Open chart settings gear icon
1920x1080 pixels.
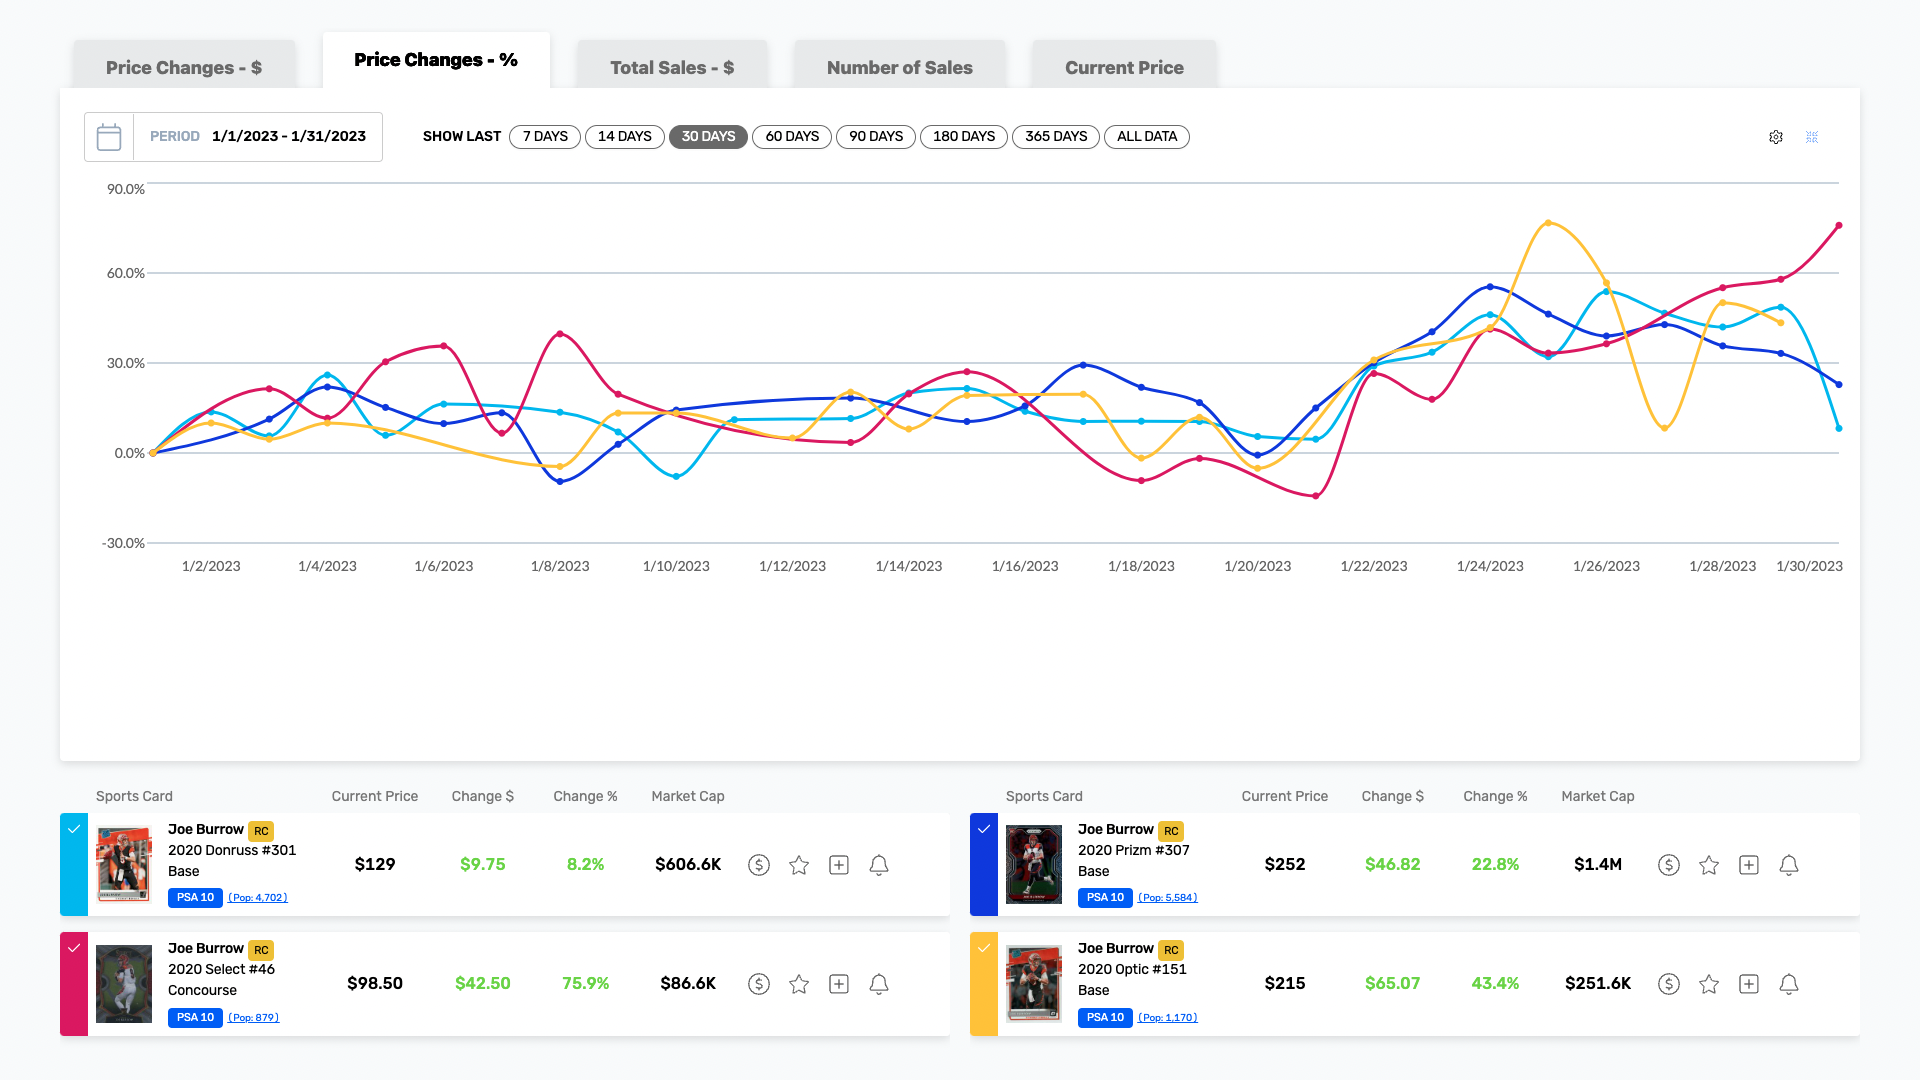click(x=1776, y=137)
